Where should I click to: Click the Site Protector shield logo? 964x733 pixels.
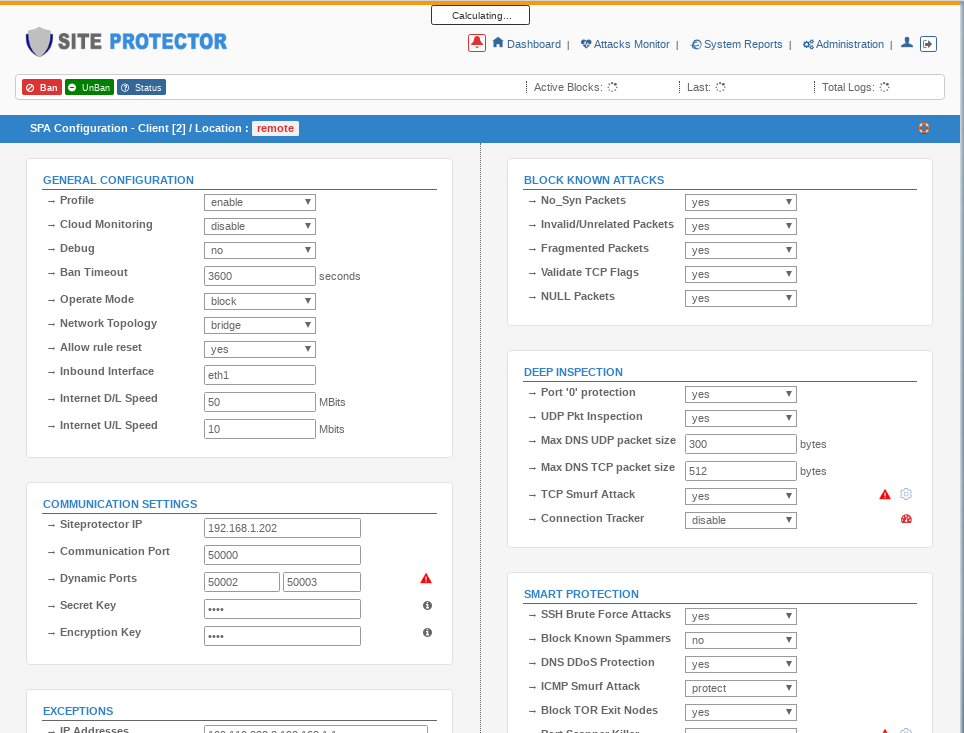pos(39,42)
